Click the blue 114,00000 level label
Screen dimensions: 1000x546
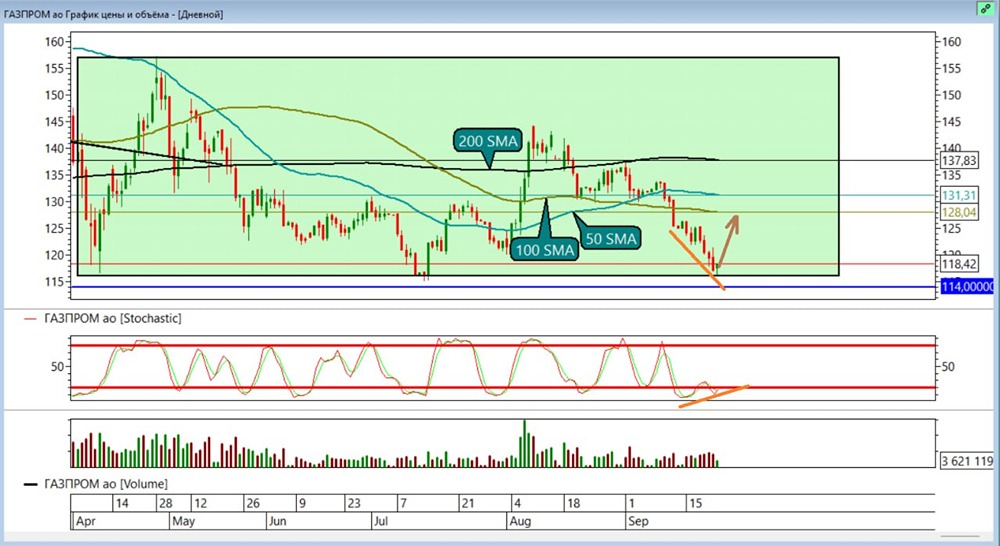click(x=967, y=287)
